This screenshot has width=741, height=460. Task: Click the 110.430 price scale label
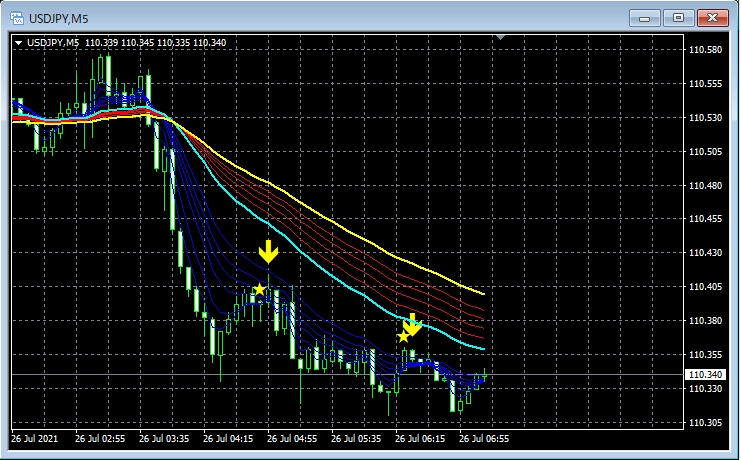(706, 252)
